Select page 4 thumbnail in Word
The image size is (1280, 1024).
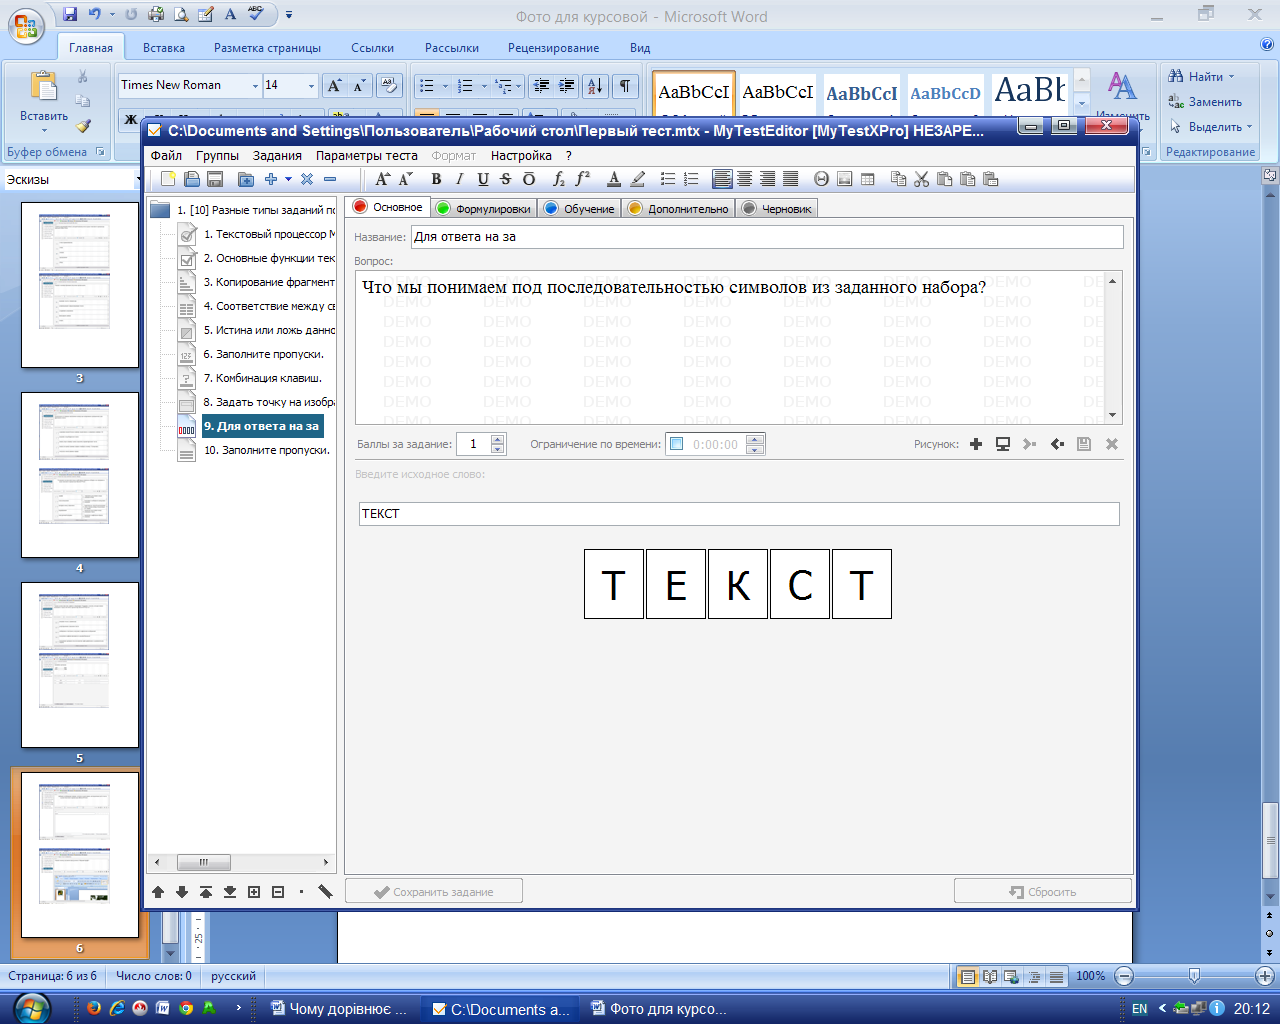(x=80, y=474)
